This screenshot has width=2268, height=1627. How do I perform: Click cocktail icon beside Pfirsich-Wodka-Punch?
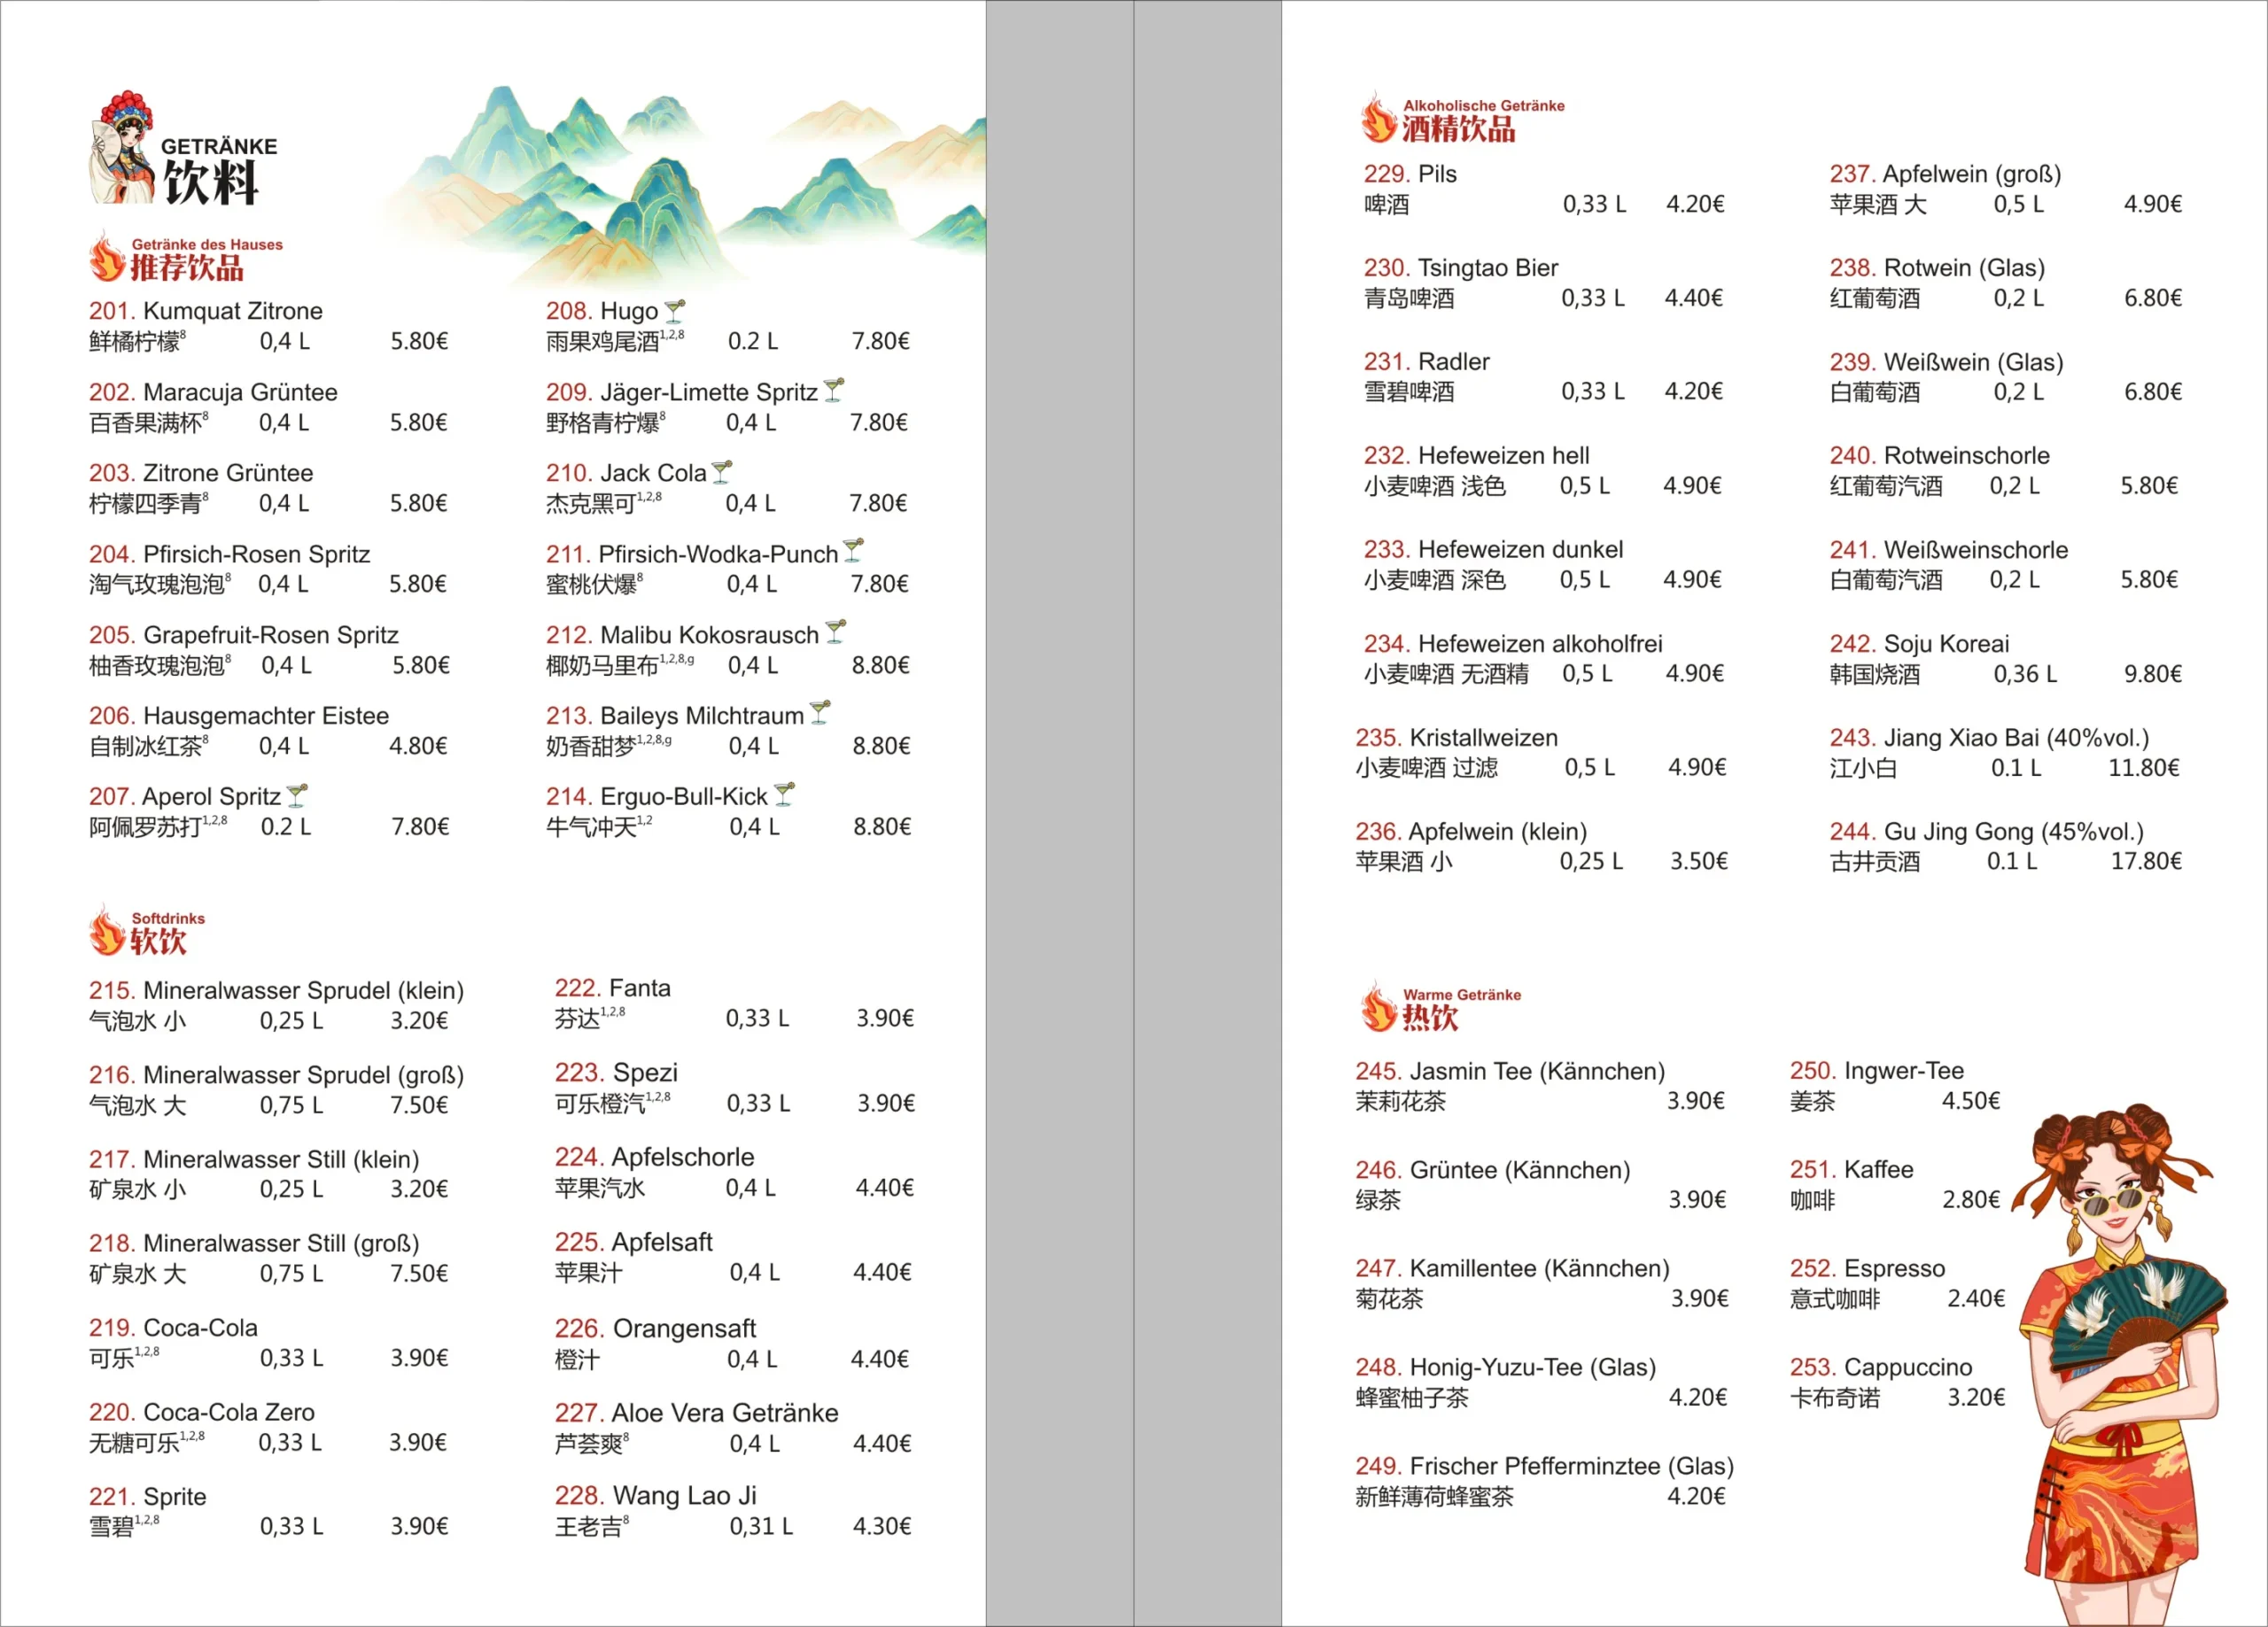853,552
